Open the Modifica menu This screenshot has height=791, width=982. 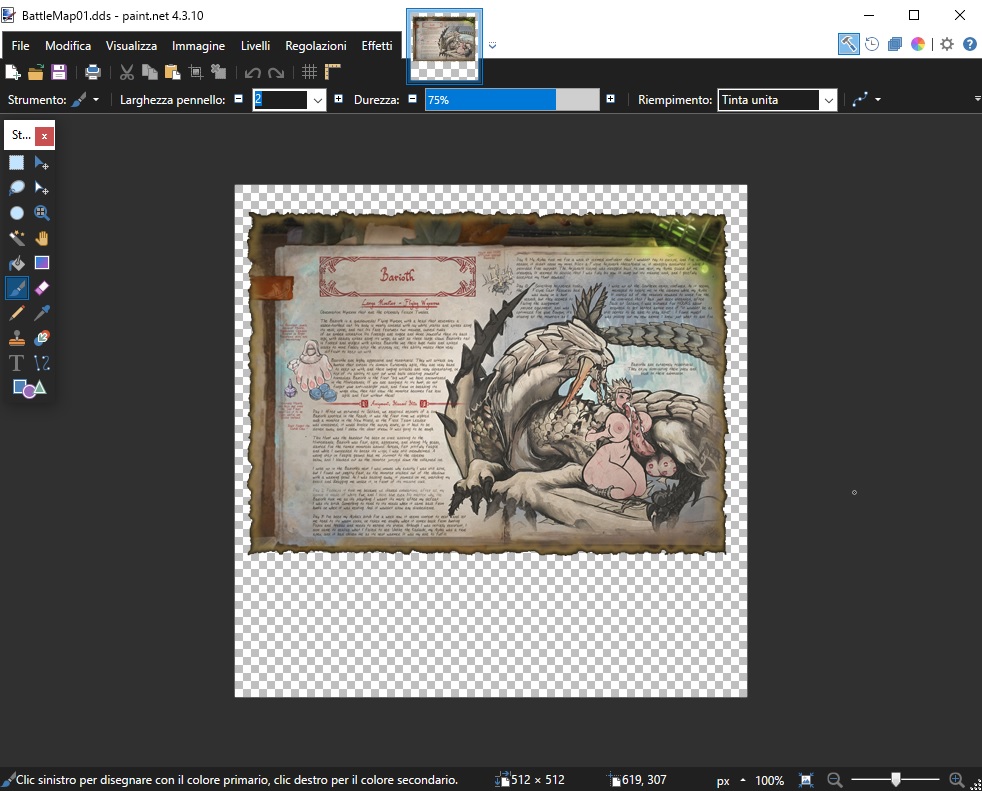(x=68, y=46)
